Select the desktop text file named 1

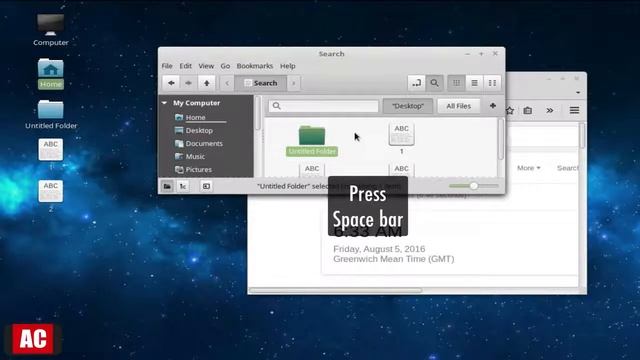pyautogui.click(x=51, y=154)
